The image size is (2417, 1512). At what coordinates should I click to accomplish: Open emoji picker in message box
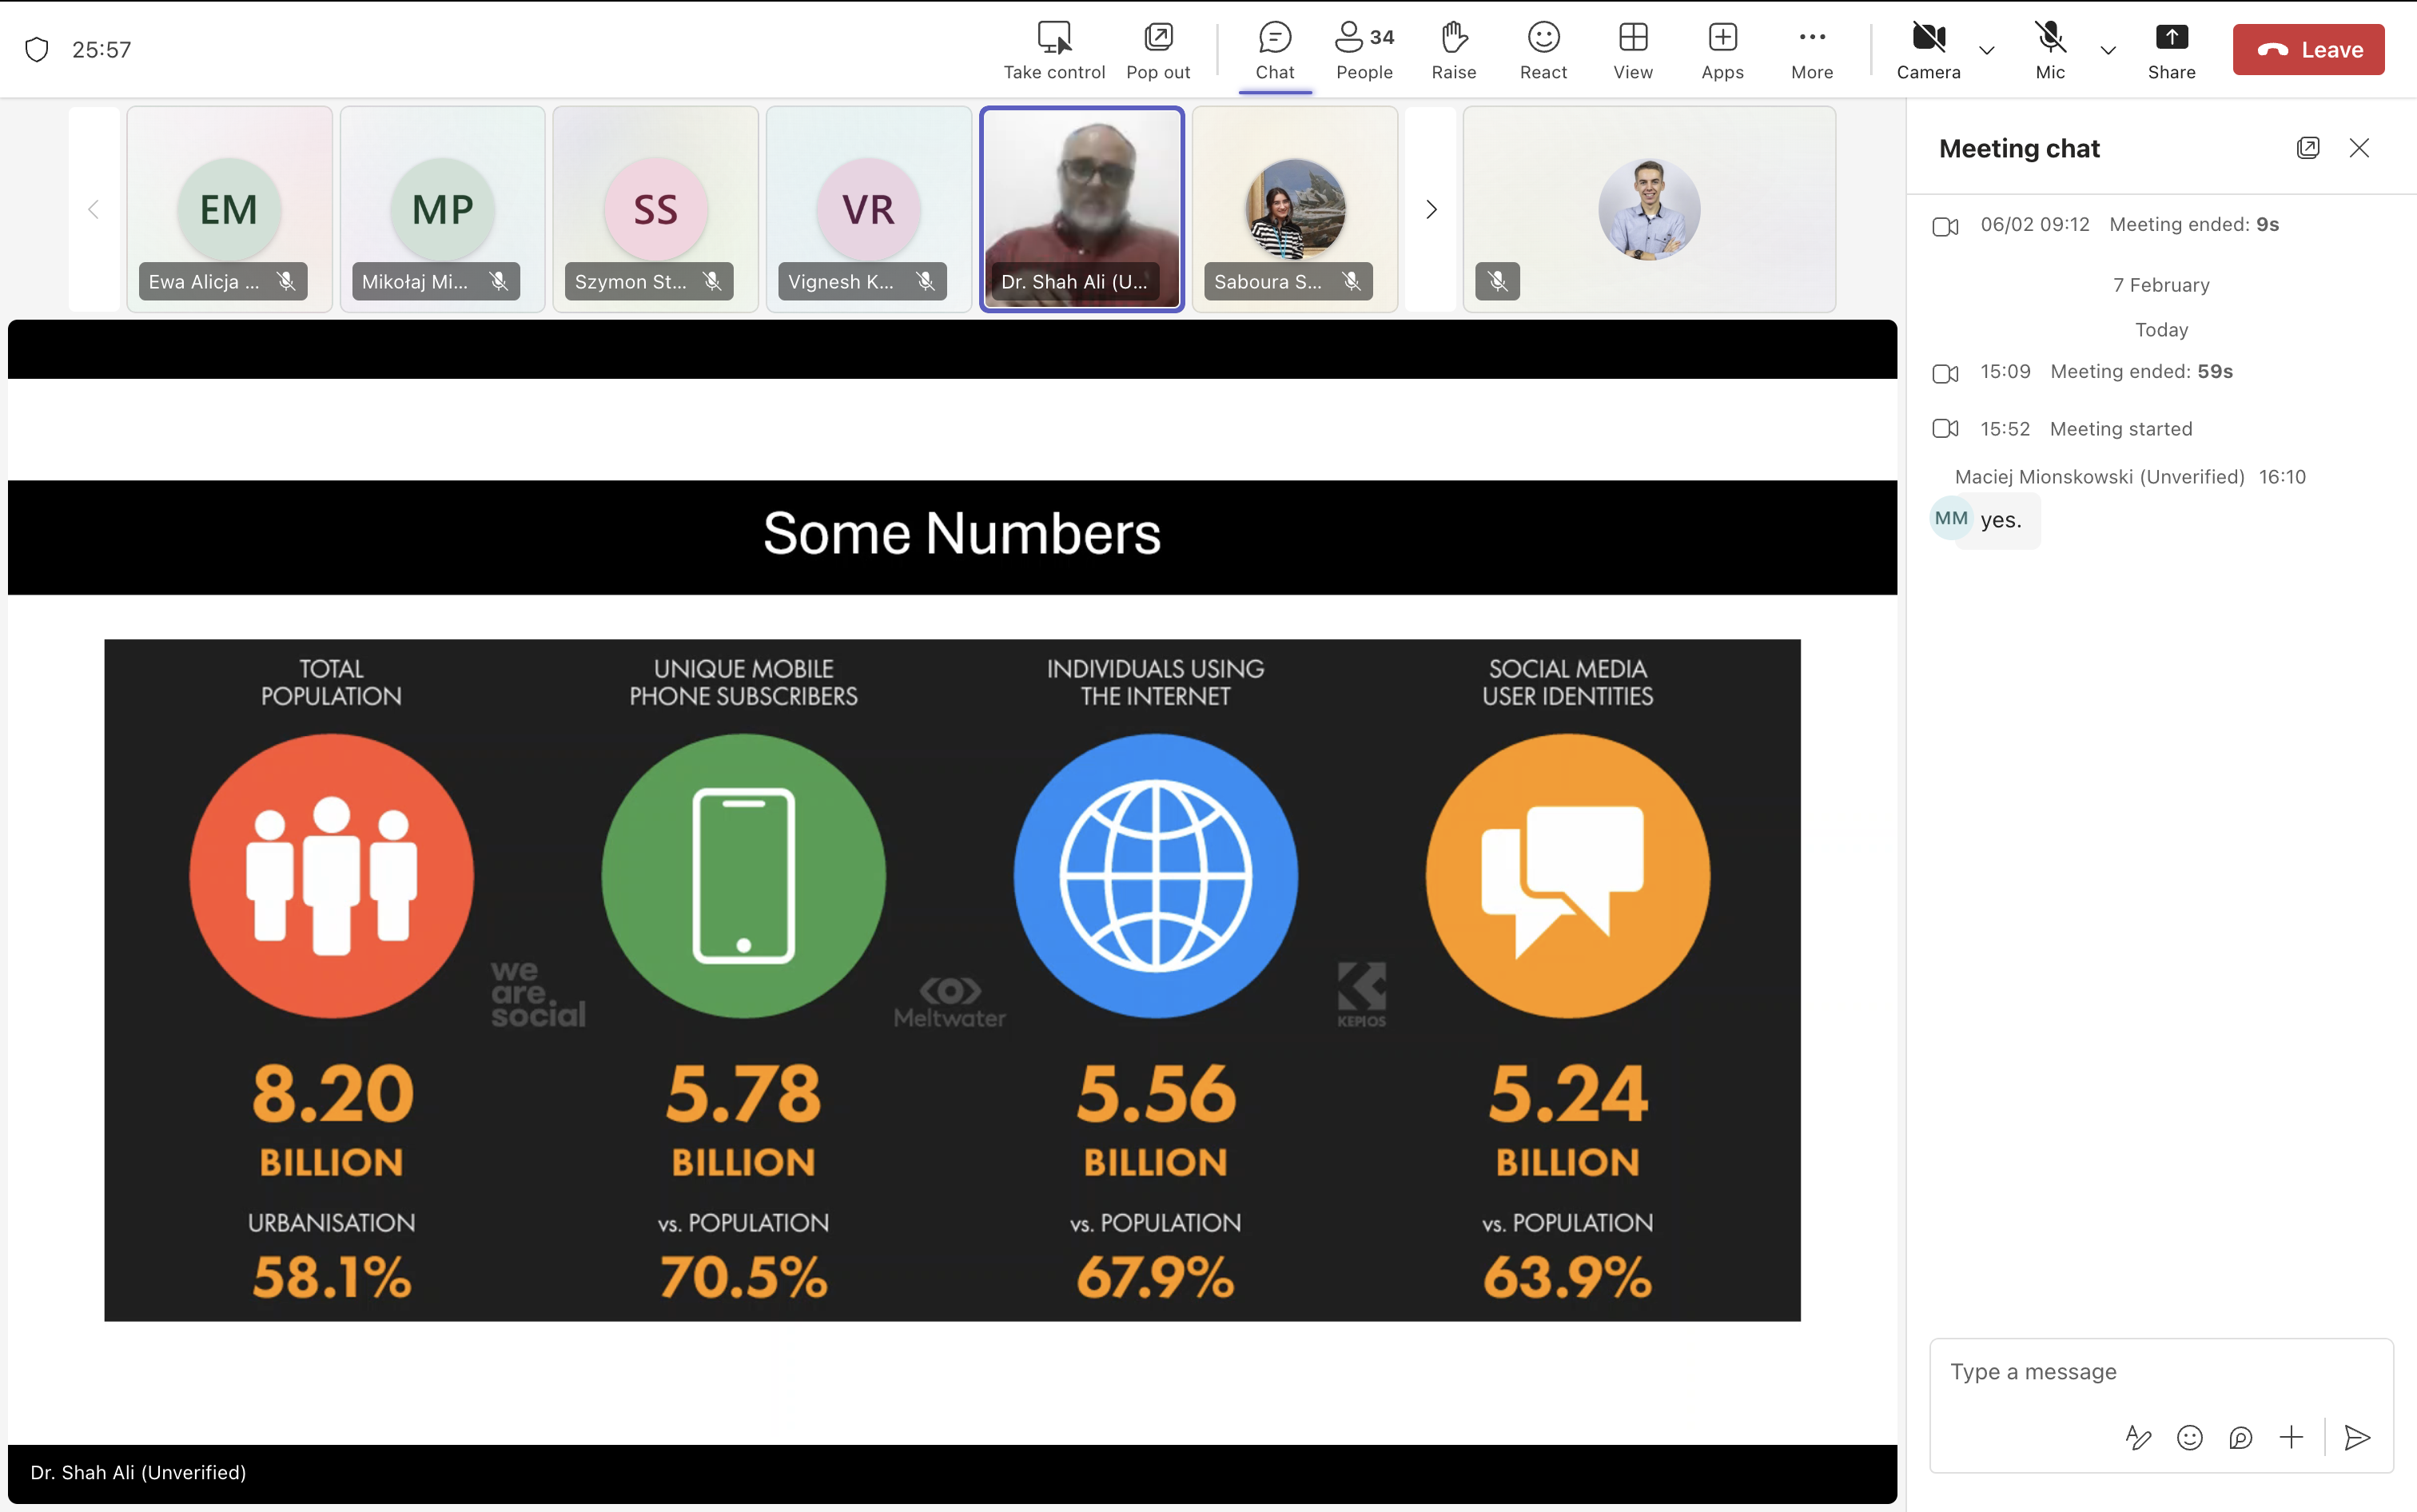[x=2189, y=1437]
